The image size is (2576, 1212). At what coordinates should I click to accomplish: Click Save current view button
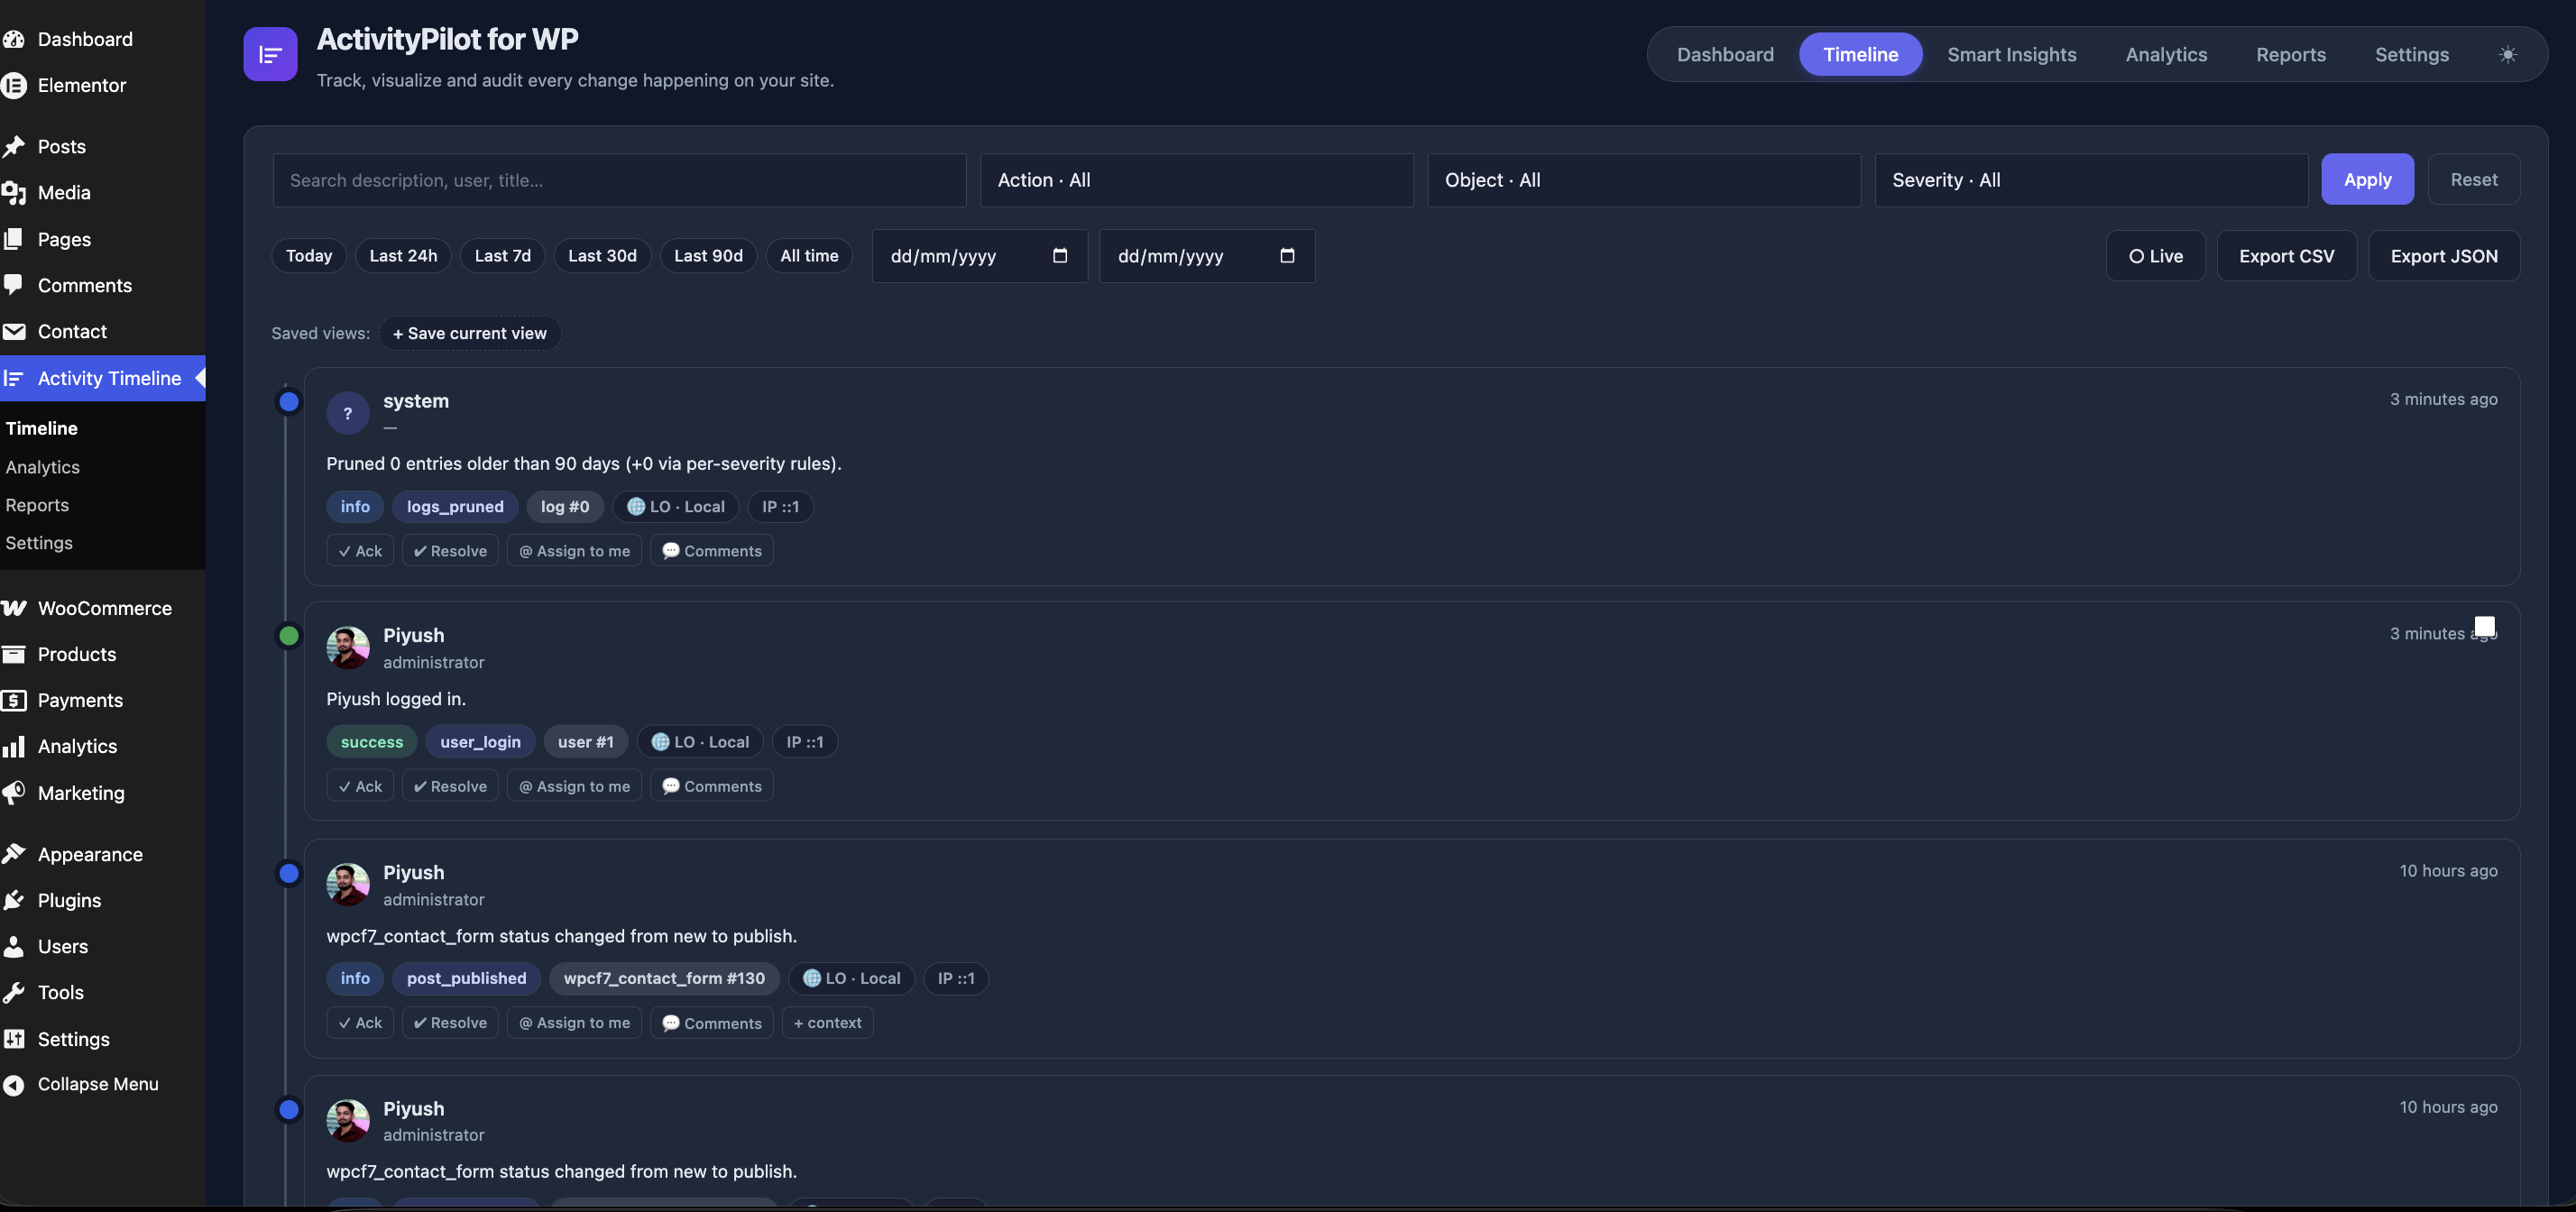click(x=470, y=333)
